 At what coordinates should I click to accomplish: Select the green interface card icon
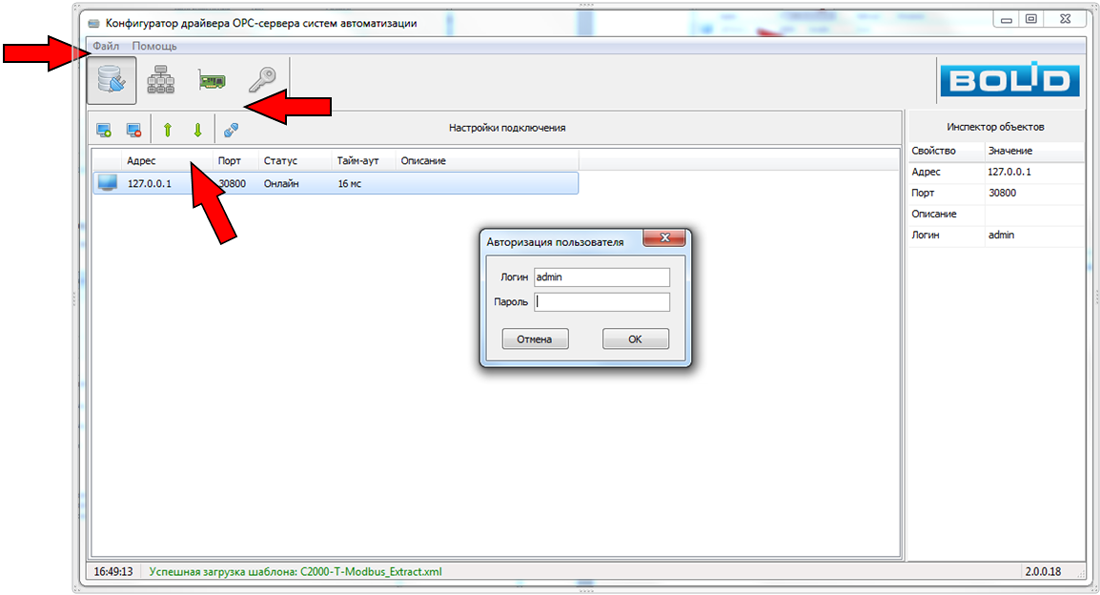tap(211, 81)
